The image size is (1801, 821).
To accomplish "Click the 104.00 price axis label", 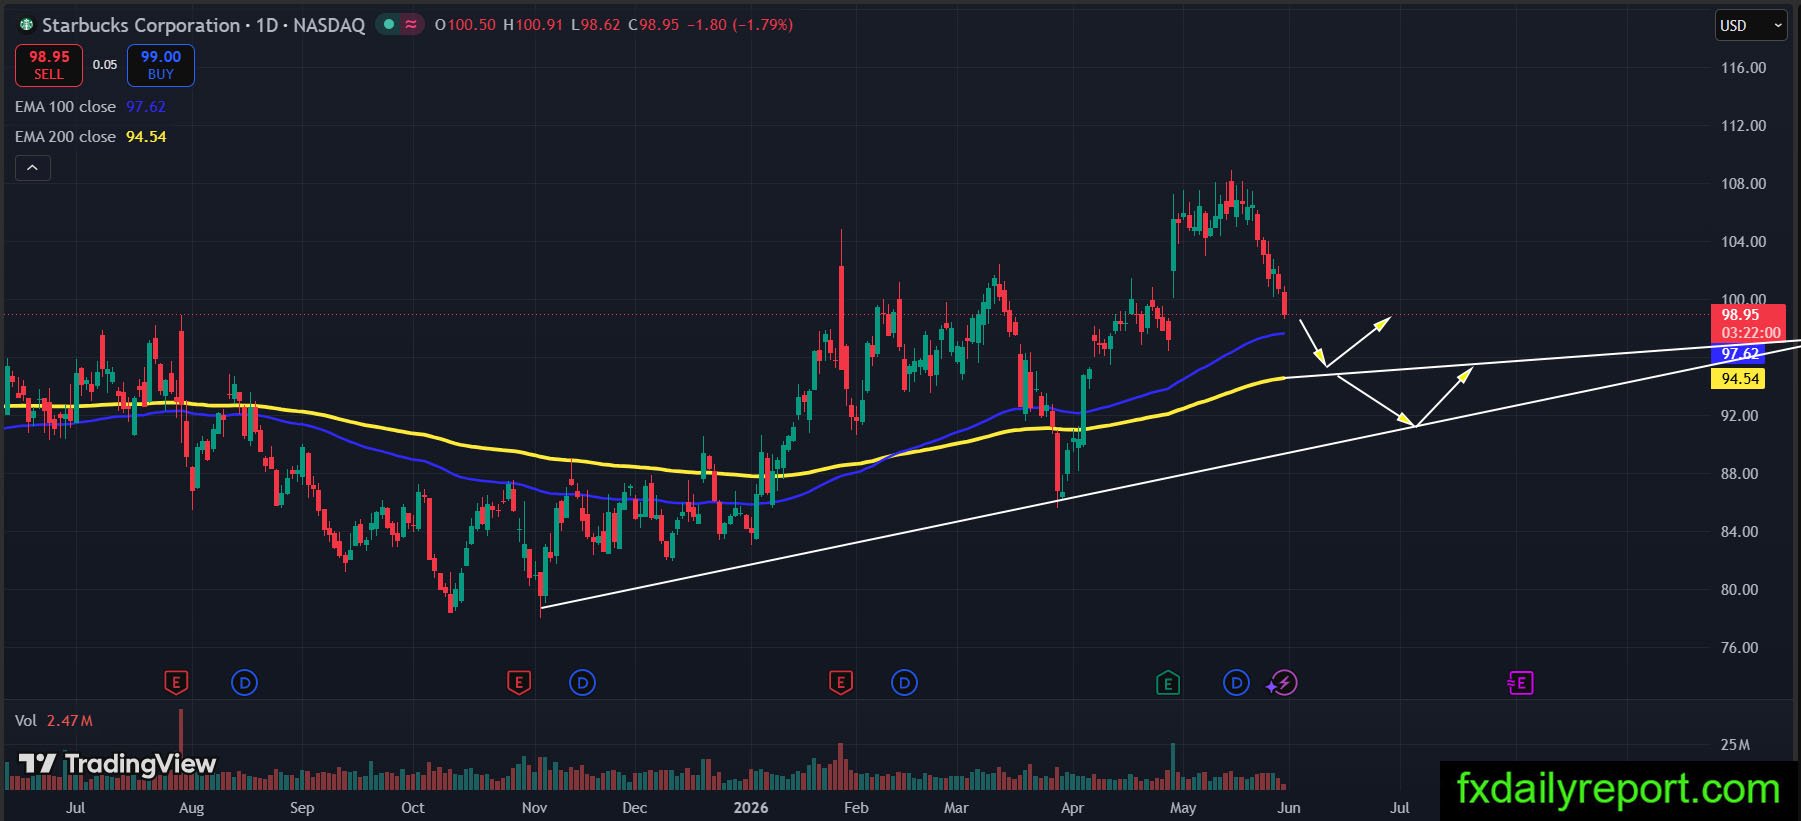I will (1743, 242).
